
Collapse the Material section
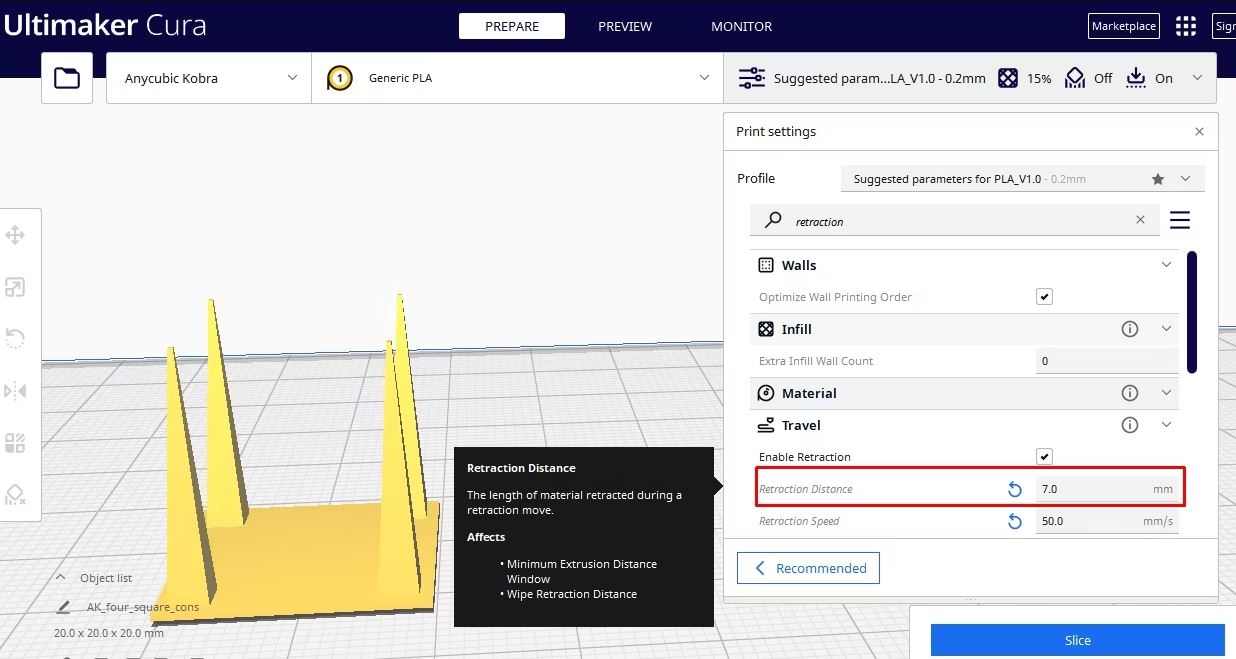[1166, 393]
